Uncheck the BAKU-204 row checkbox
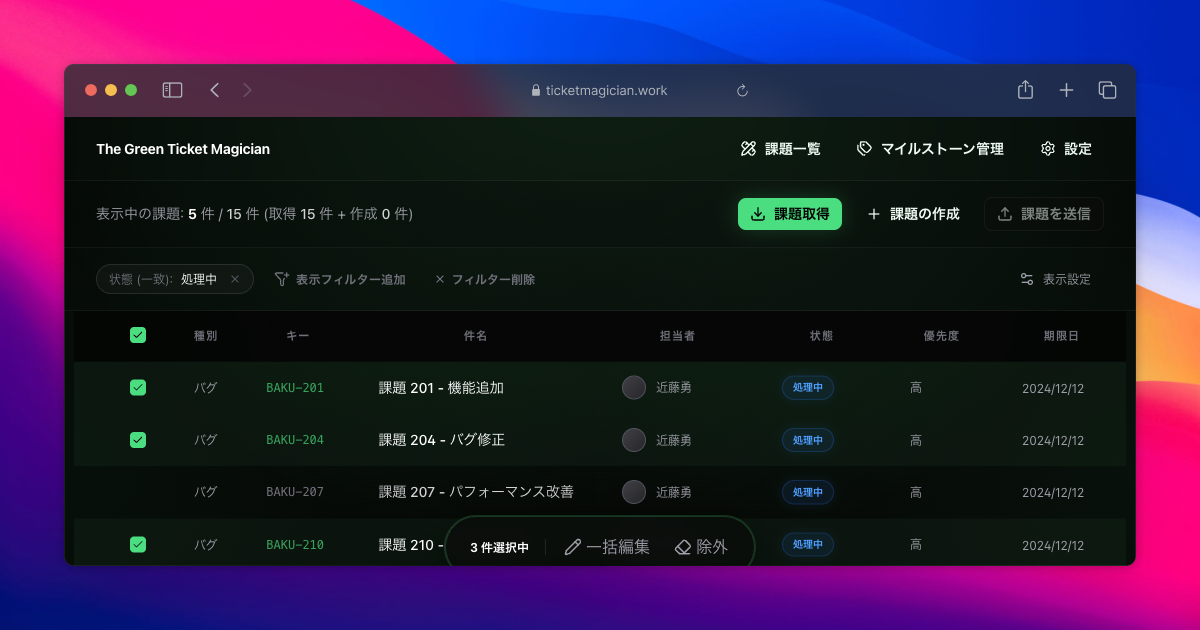 pyautogui.click(x=138, y=440)
